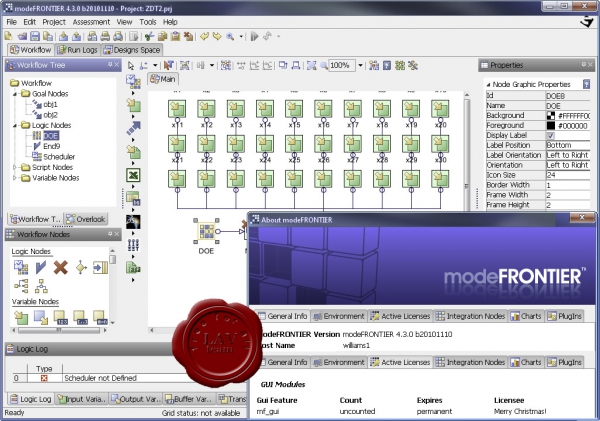Select the Excel node icon in vertical palette
600x421 pixels.
(x=133, y=175)
